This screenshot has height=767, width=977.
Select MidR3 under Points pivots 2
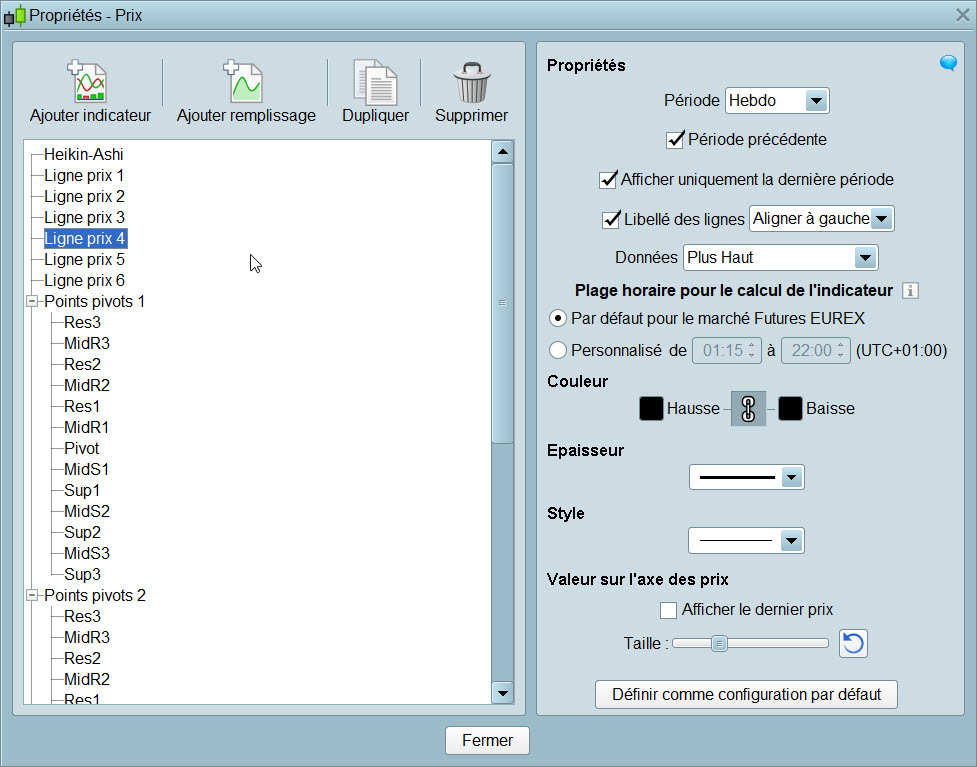coord(87,637)
